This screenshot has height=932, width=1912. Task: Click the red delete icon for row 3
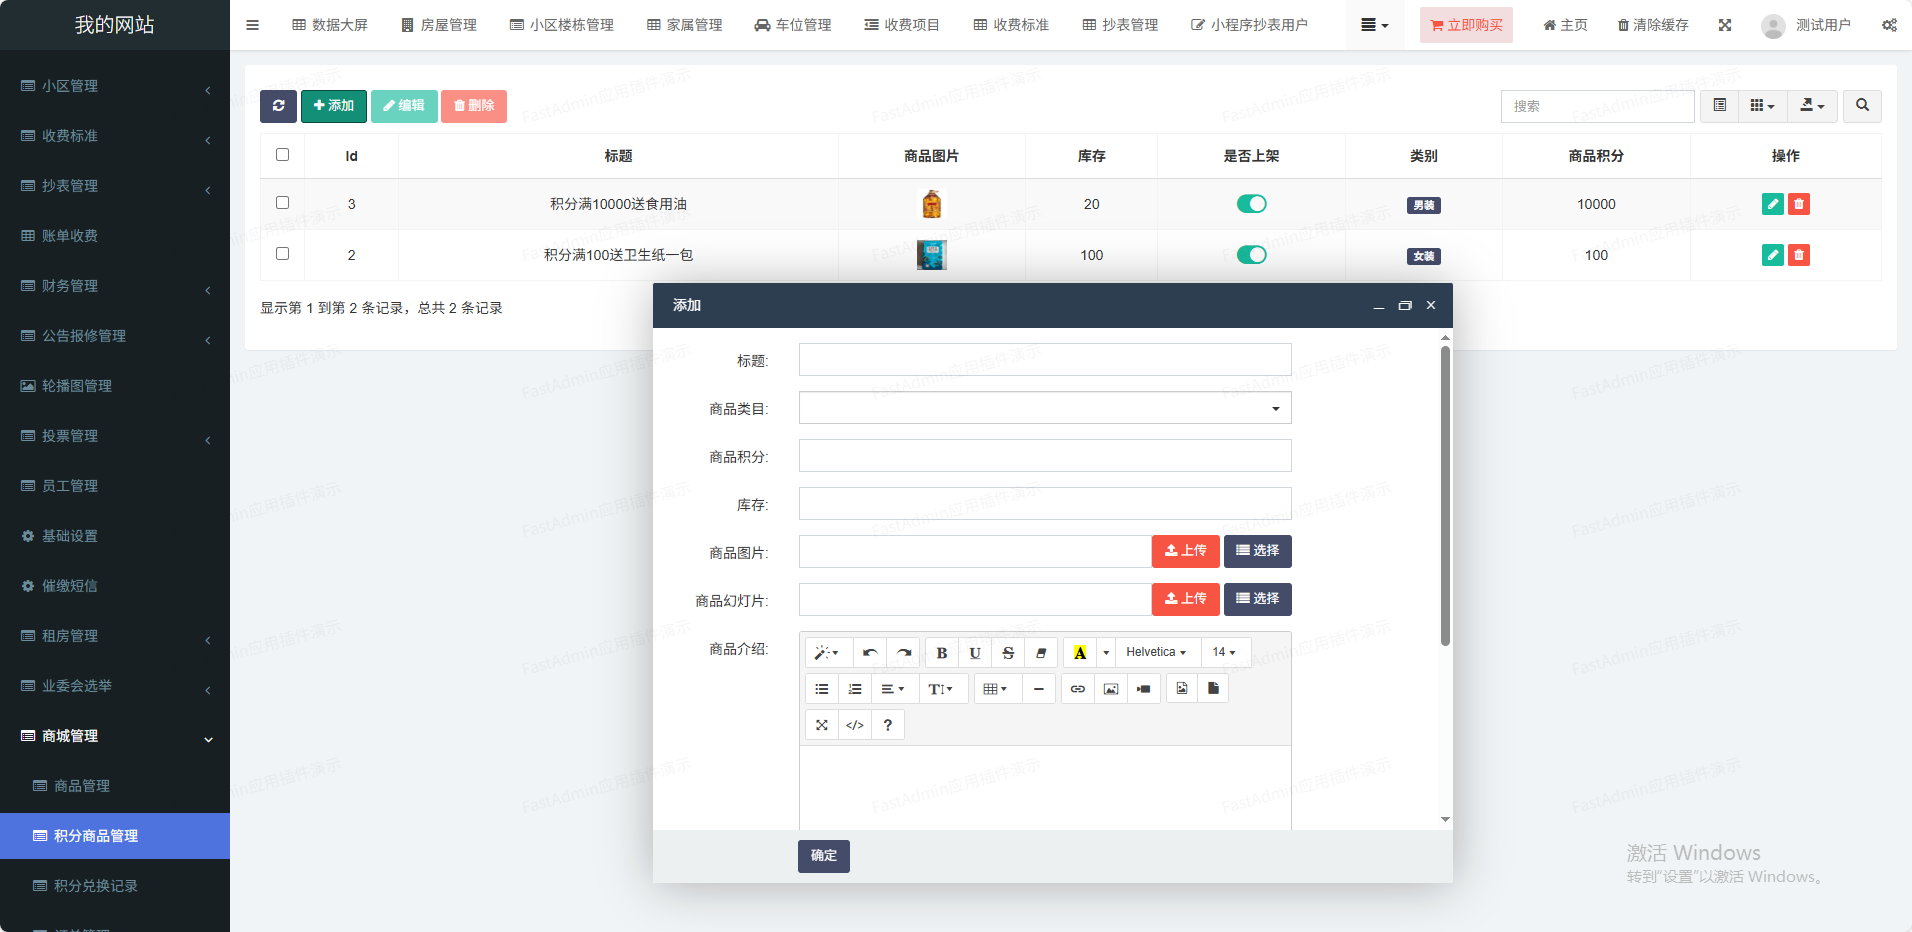(x=1799, y=204)
